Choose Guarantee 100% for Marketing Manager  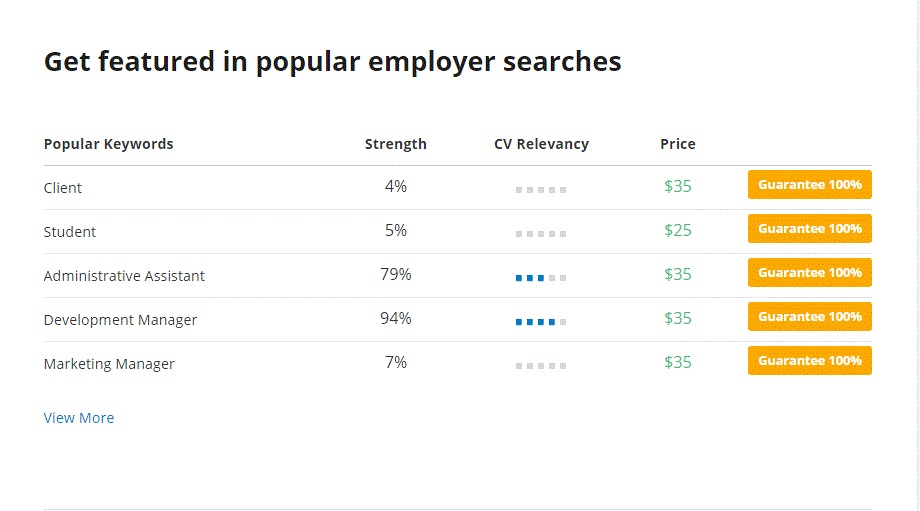(x=809, y=361)
